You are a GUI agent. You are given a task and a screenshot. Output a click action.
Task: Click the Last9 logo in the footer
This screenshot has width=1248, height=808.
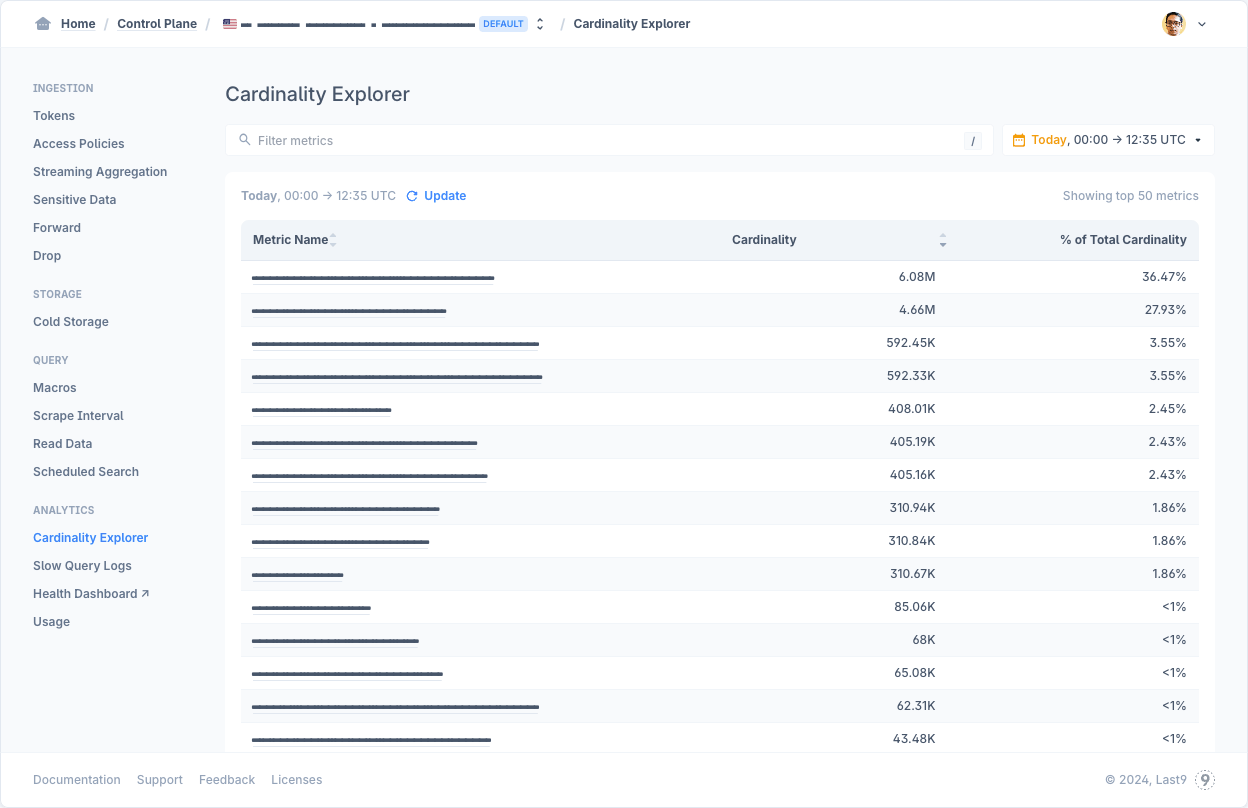pos(1205,779)
